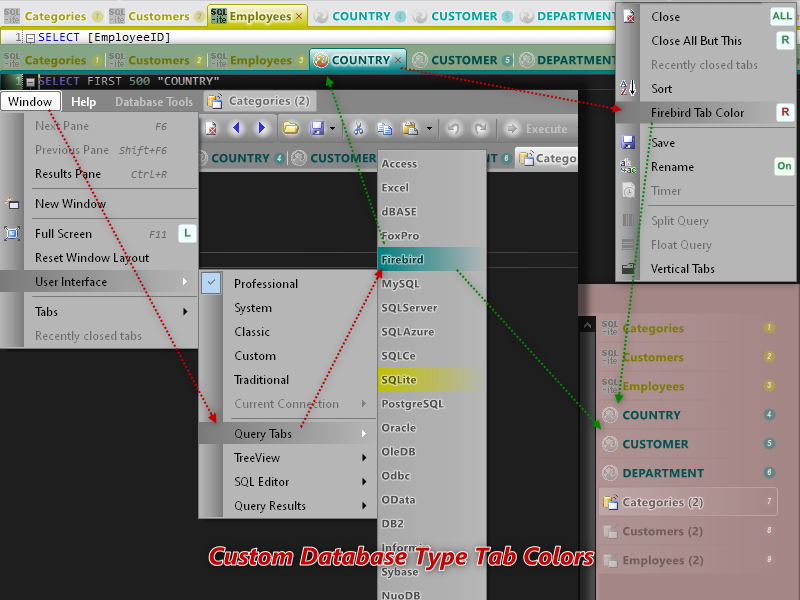Click the undo toolbar icon
The image size is (800, 600).
coord(453,129)
